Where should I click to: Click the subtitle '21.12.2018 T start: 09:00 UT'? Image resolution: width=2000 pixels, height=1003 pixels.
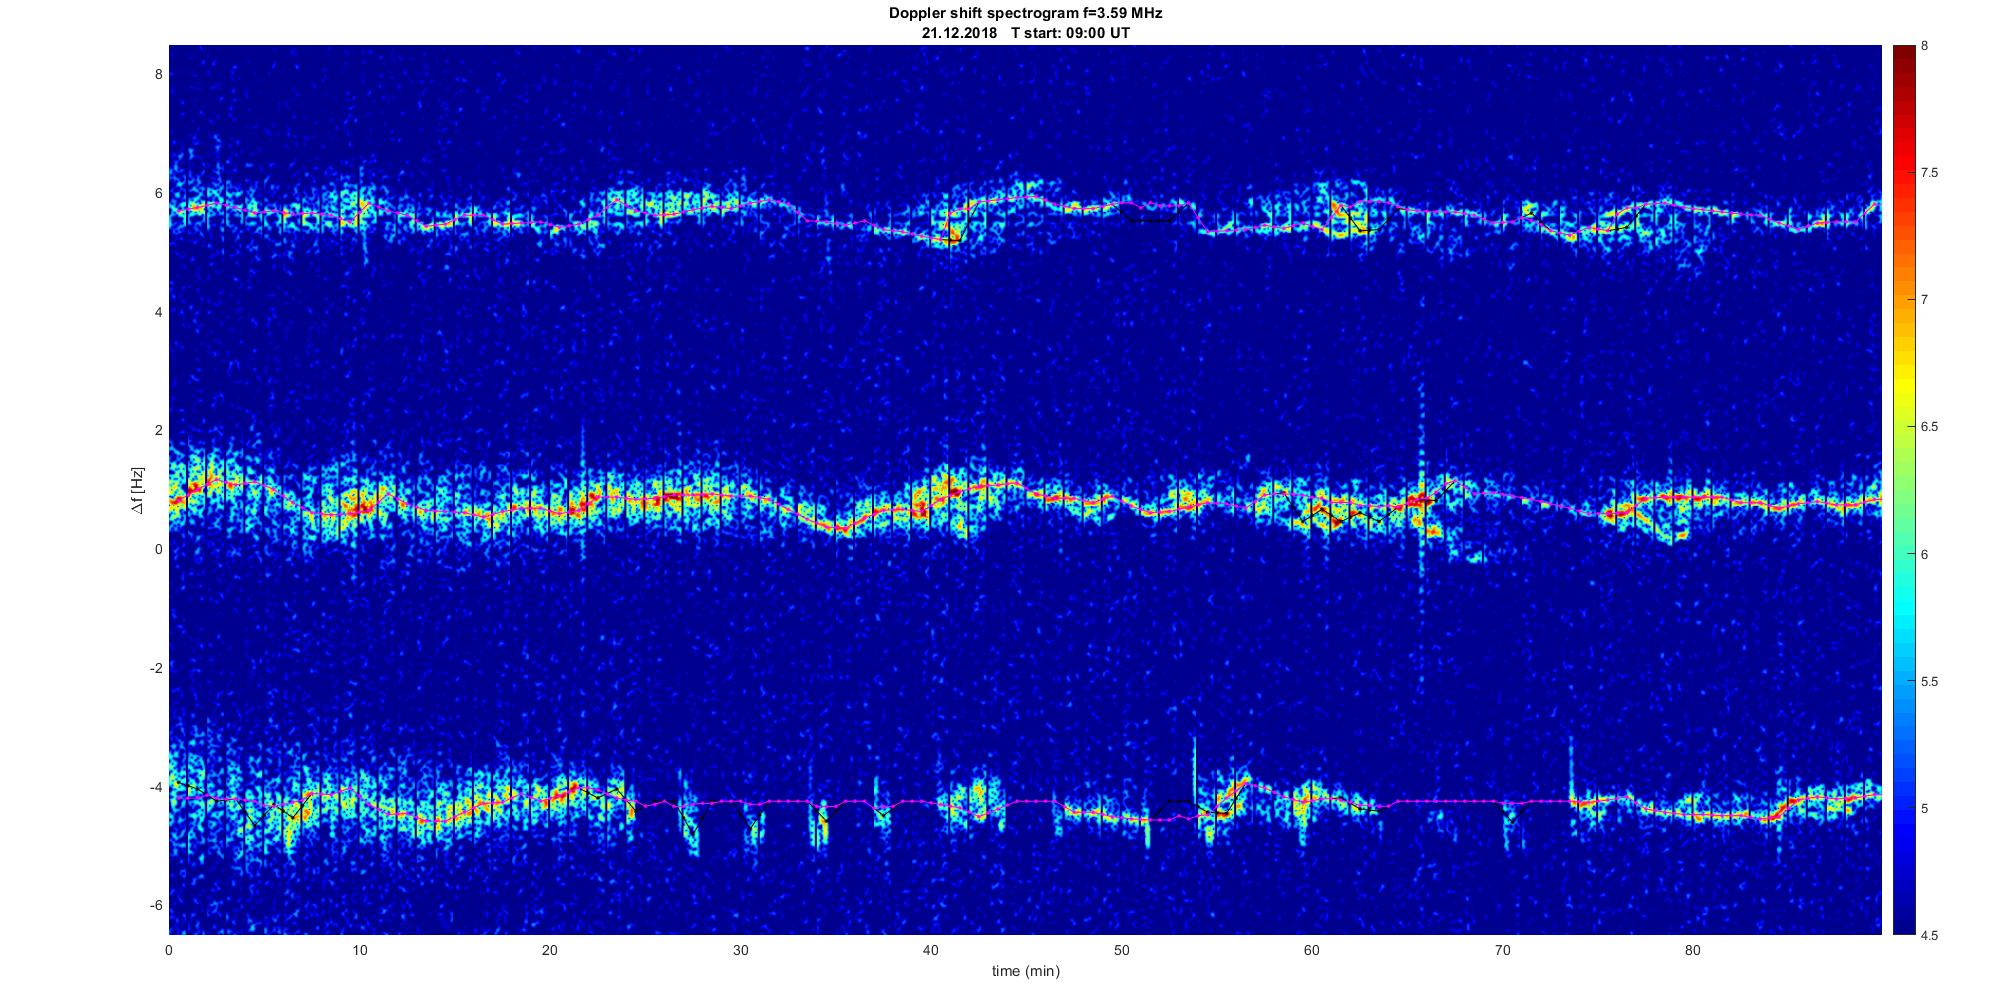(1025, 33)
